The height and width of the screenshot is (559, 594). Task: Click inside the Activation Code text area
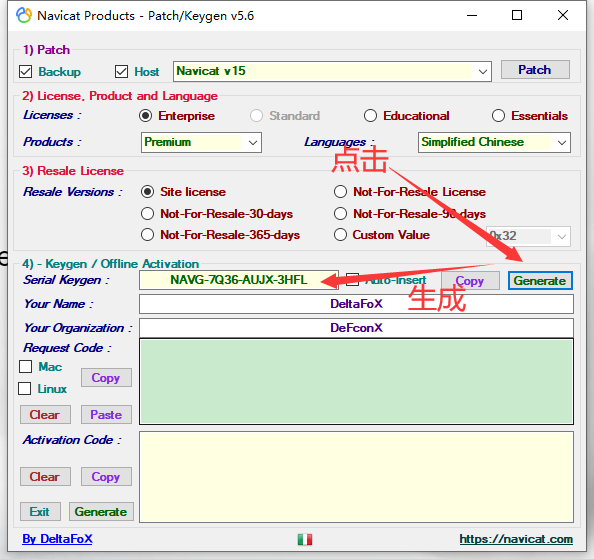click(356, 477)
